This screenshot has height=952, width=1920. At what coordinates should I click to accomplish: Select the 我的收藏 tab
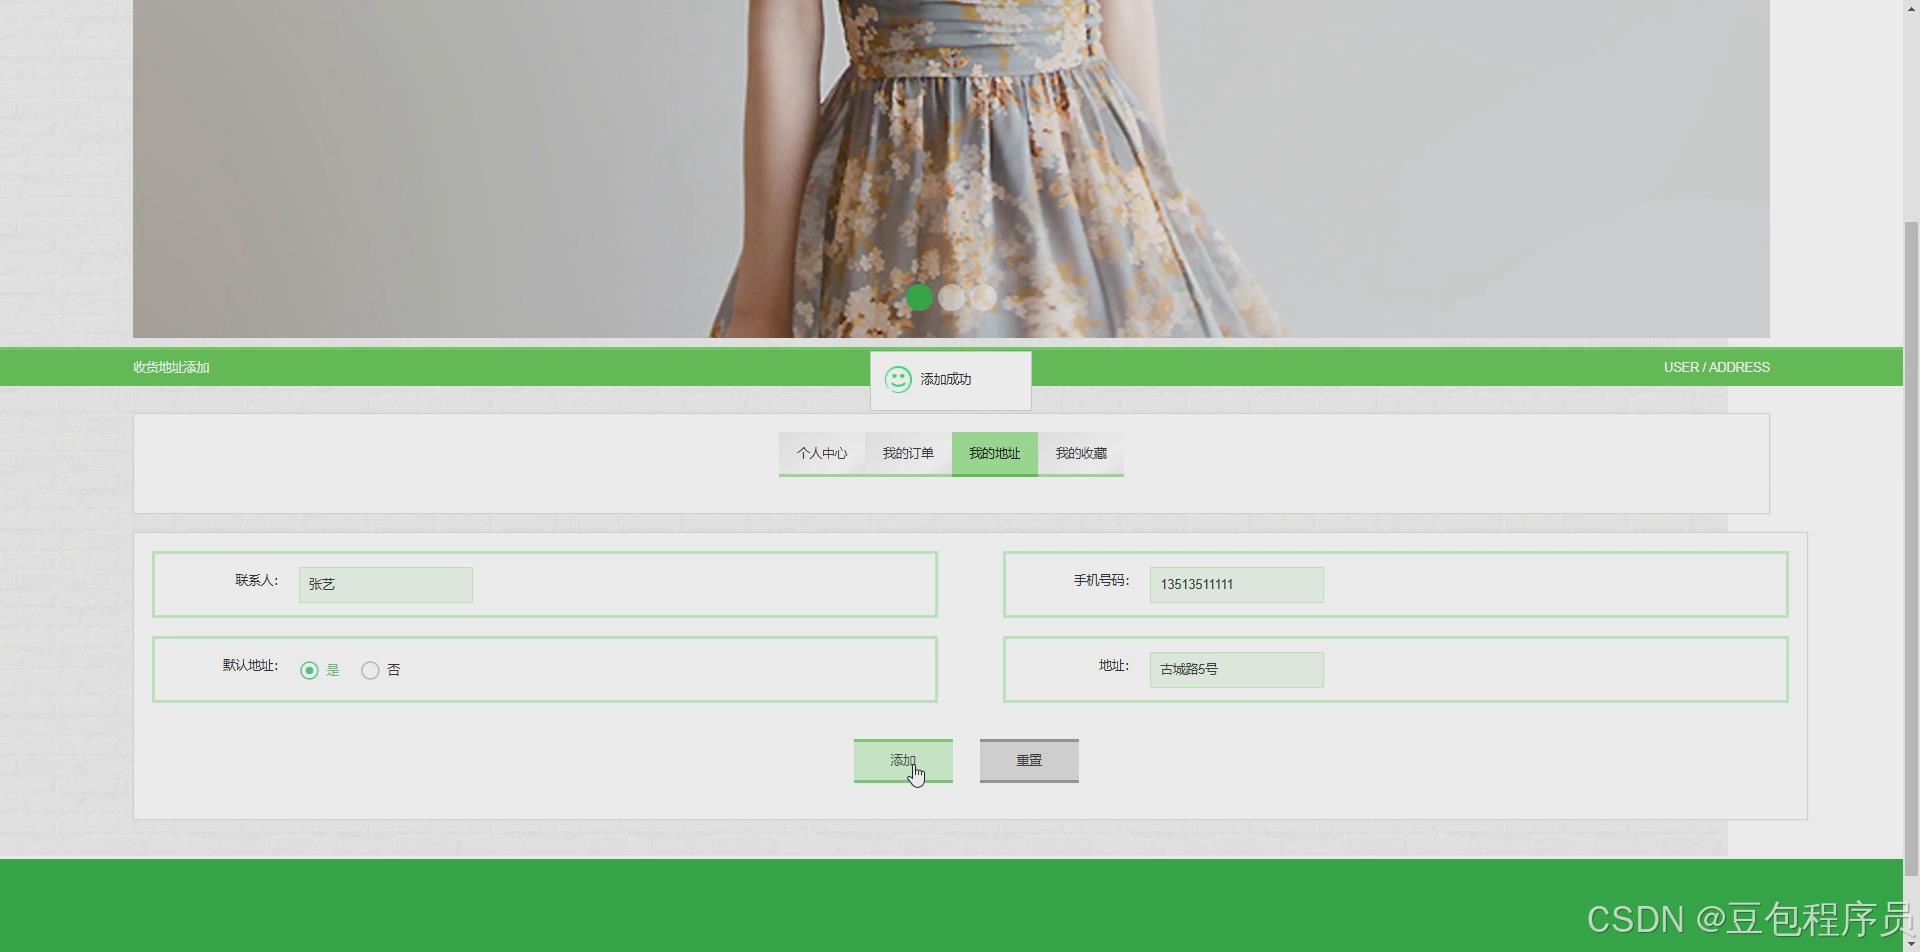point(1080,453)
